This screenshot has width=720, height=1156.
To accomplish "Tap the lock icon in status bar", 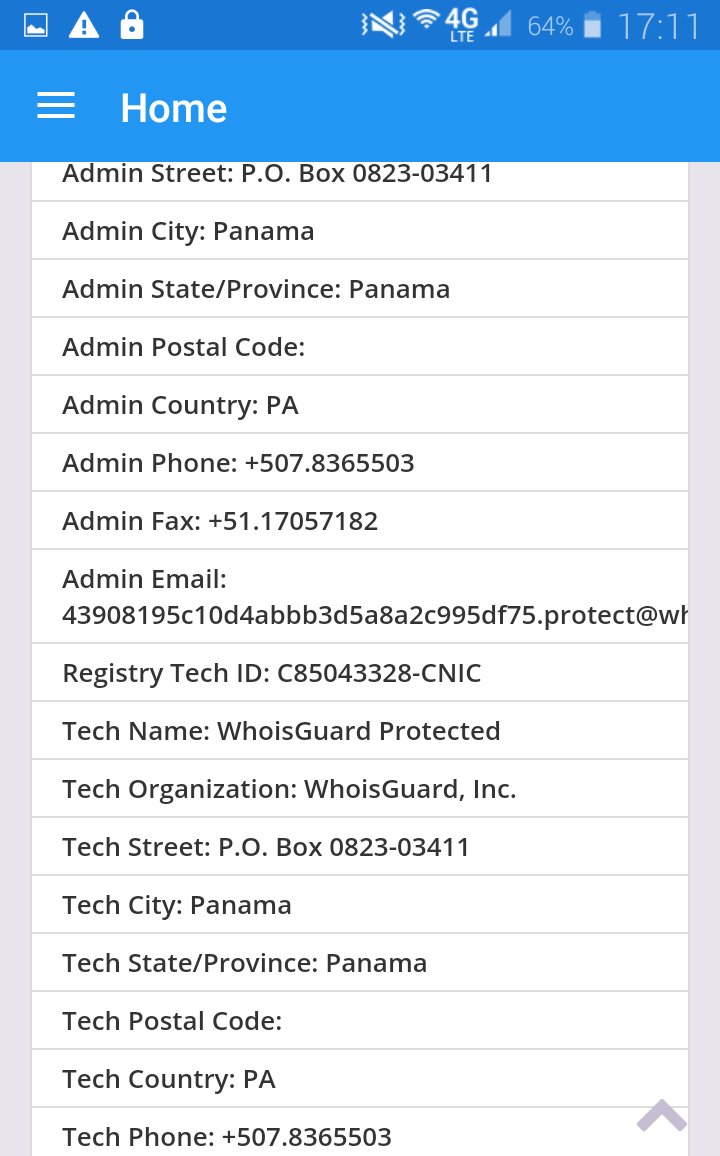I will (131, 26).
